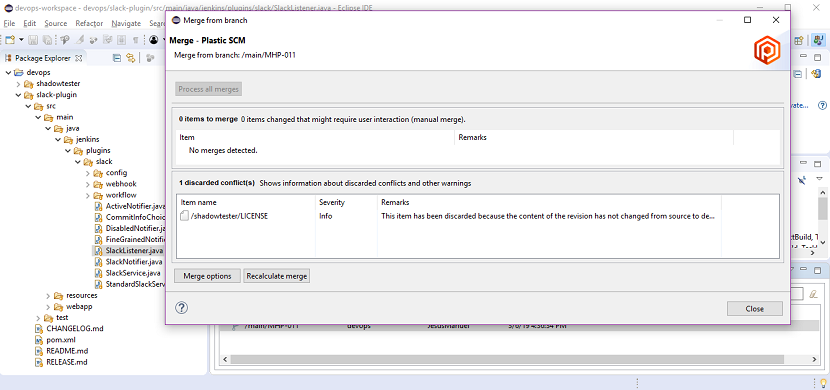The width and height of the screenshot is (830, 390).
Task: Click the LICENSE file icon in conflicts list
Action: pos(184,216)
